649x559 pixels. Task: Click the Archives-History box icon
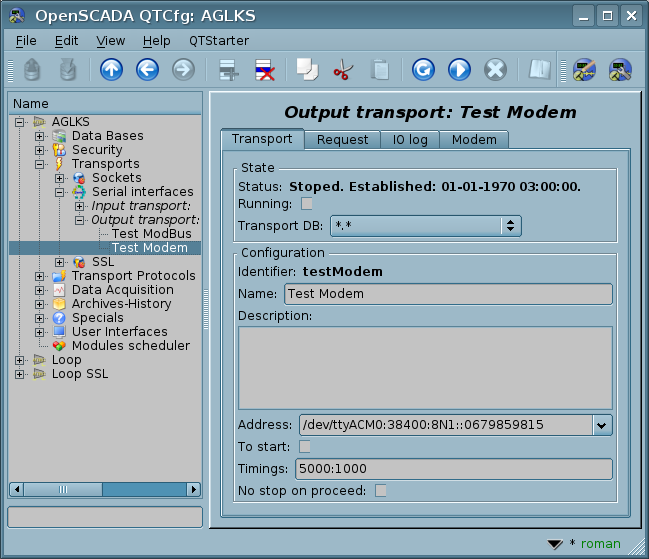[59, 304]
